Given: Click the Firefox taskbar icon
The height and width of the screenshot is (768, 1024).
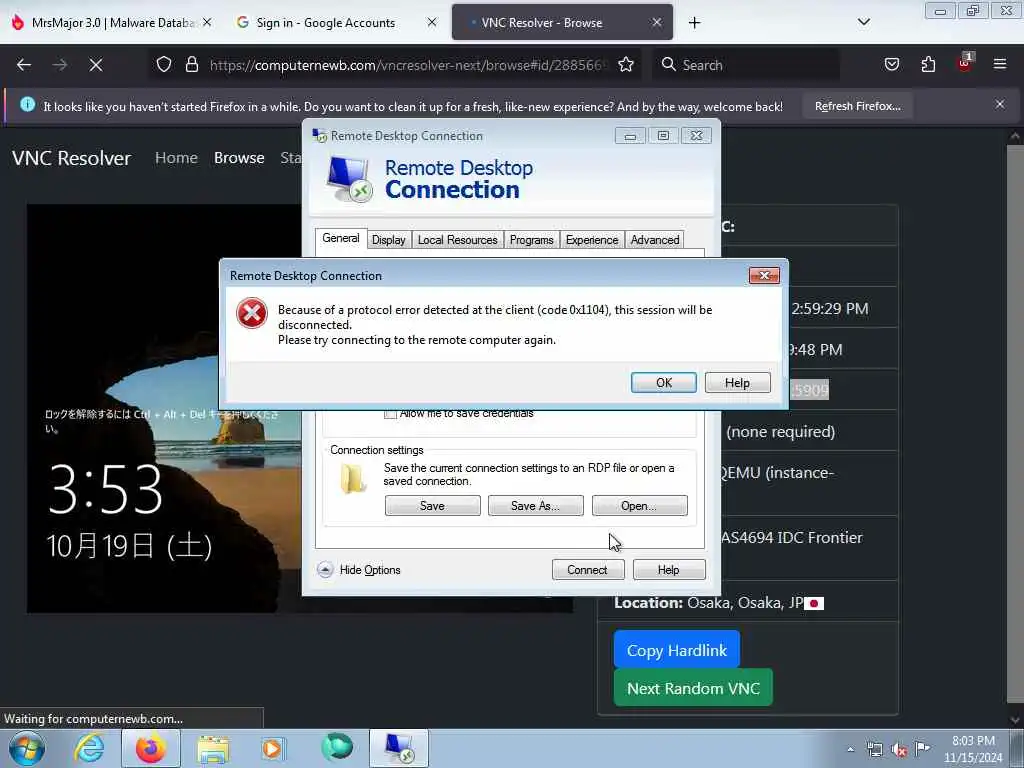Looking at the screenshot, I should click(x=151, y=748).
